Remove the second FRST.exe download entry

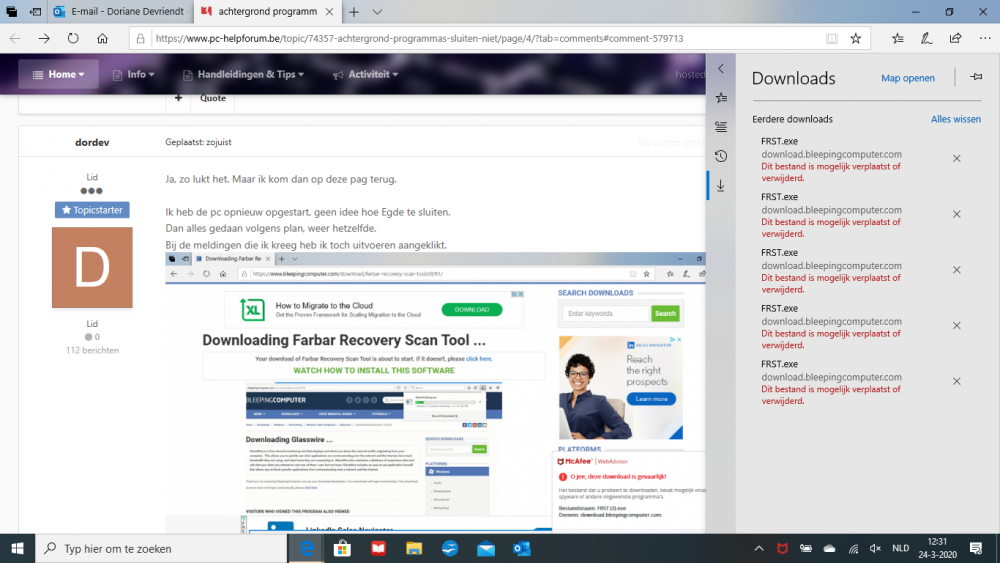tap(957, 214)
